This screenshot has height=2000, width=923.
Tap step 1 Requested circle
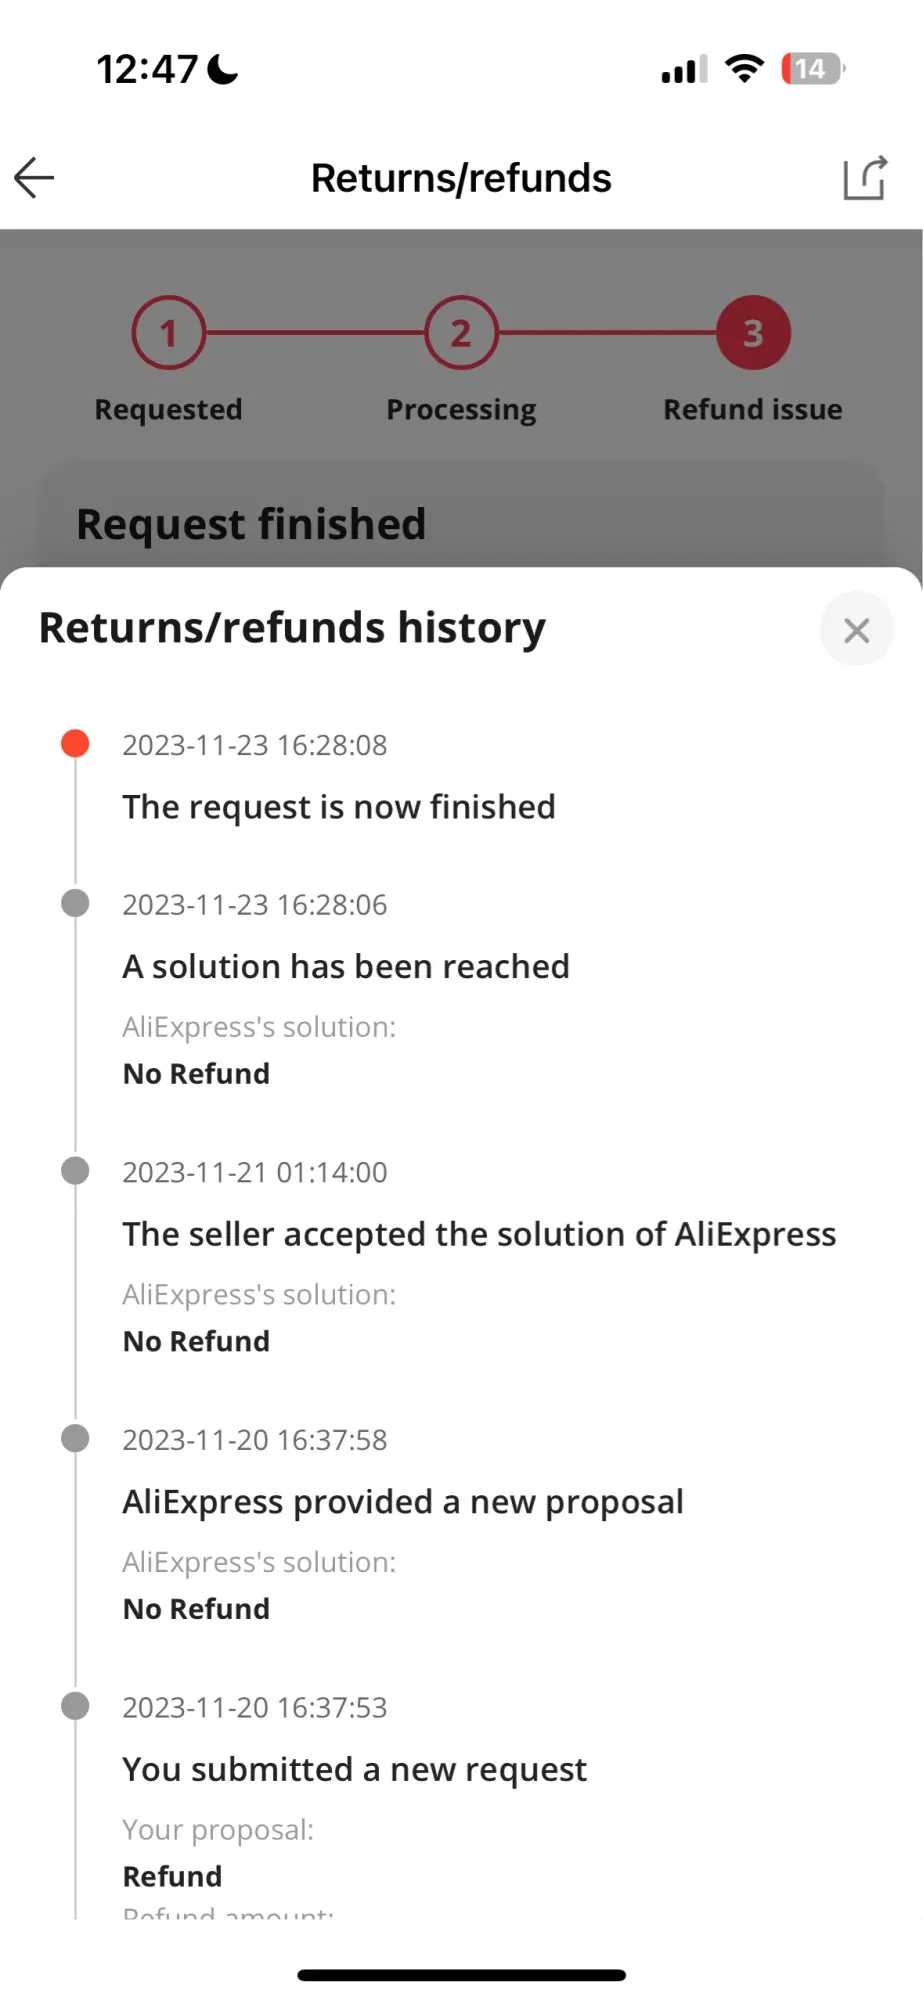pyautogui.click(x=168, y=333)
